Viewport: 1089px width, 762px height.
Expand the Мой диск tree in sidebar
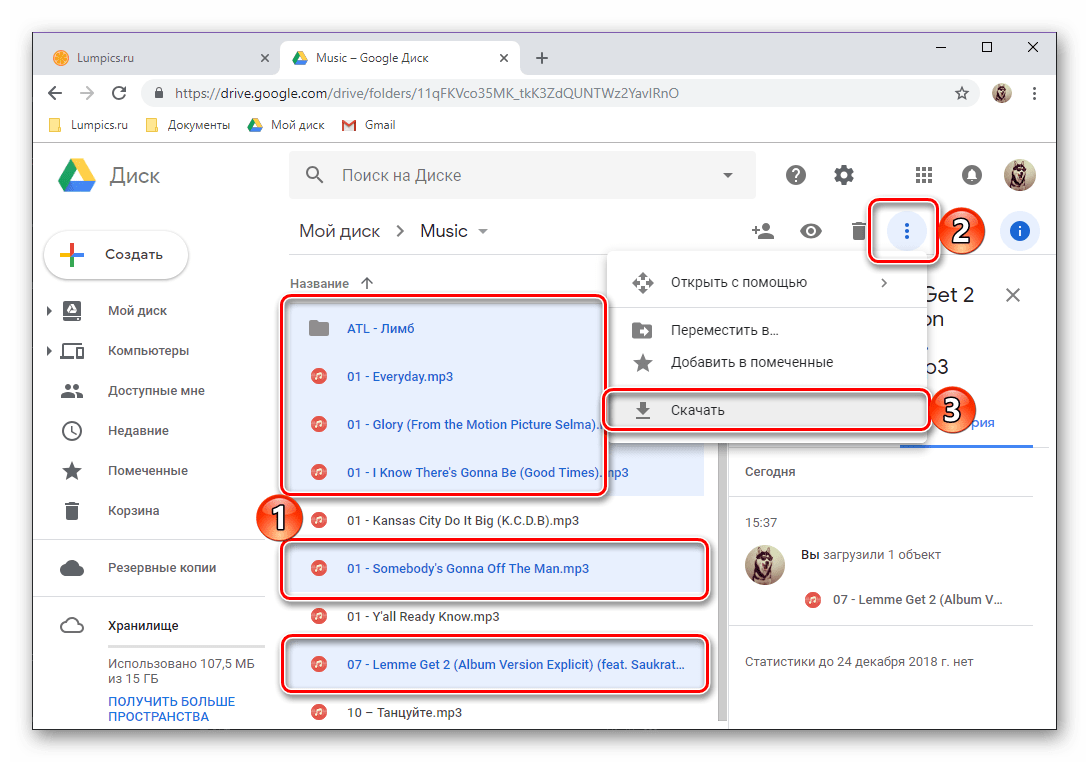49,311
